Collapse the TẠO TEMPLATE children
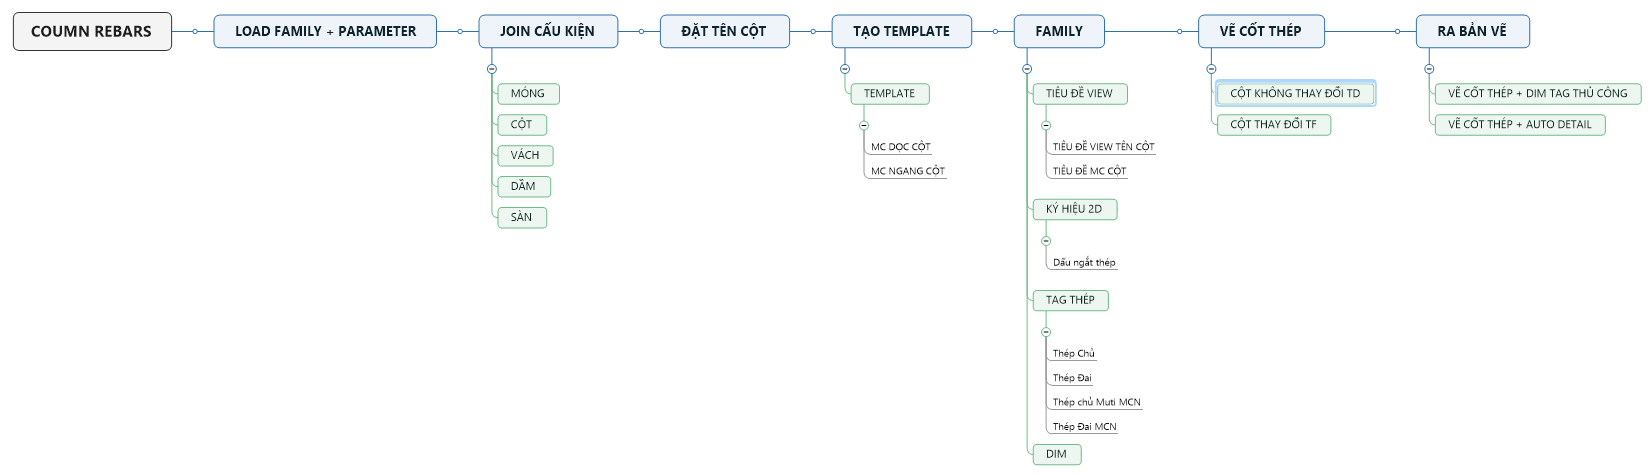Viewport: 1648px width, 475px height. (845, 69)
